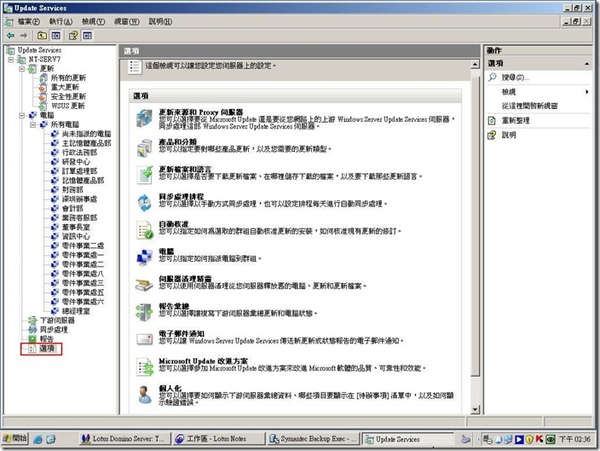The image size is (600, 451).
Task: Click the 重新整理 refresh icon in actions pane
Action: (492, 120)
